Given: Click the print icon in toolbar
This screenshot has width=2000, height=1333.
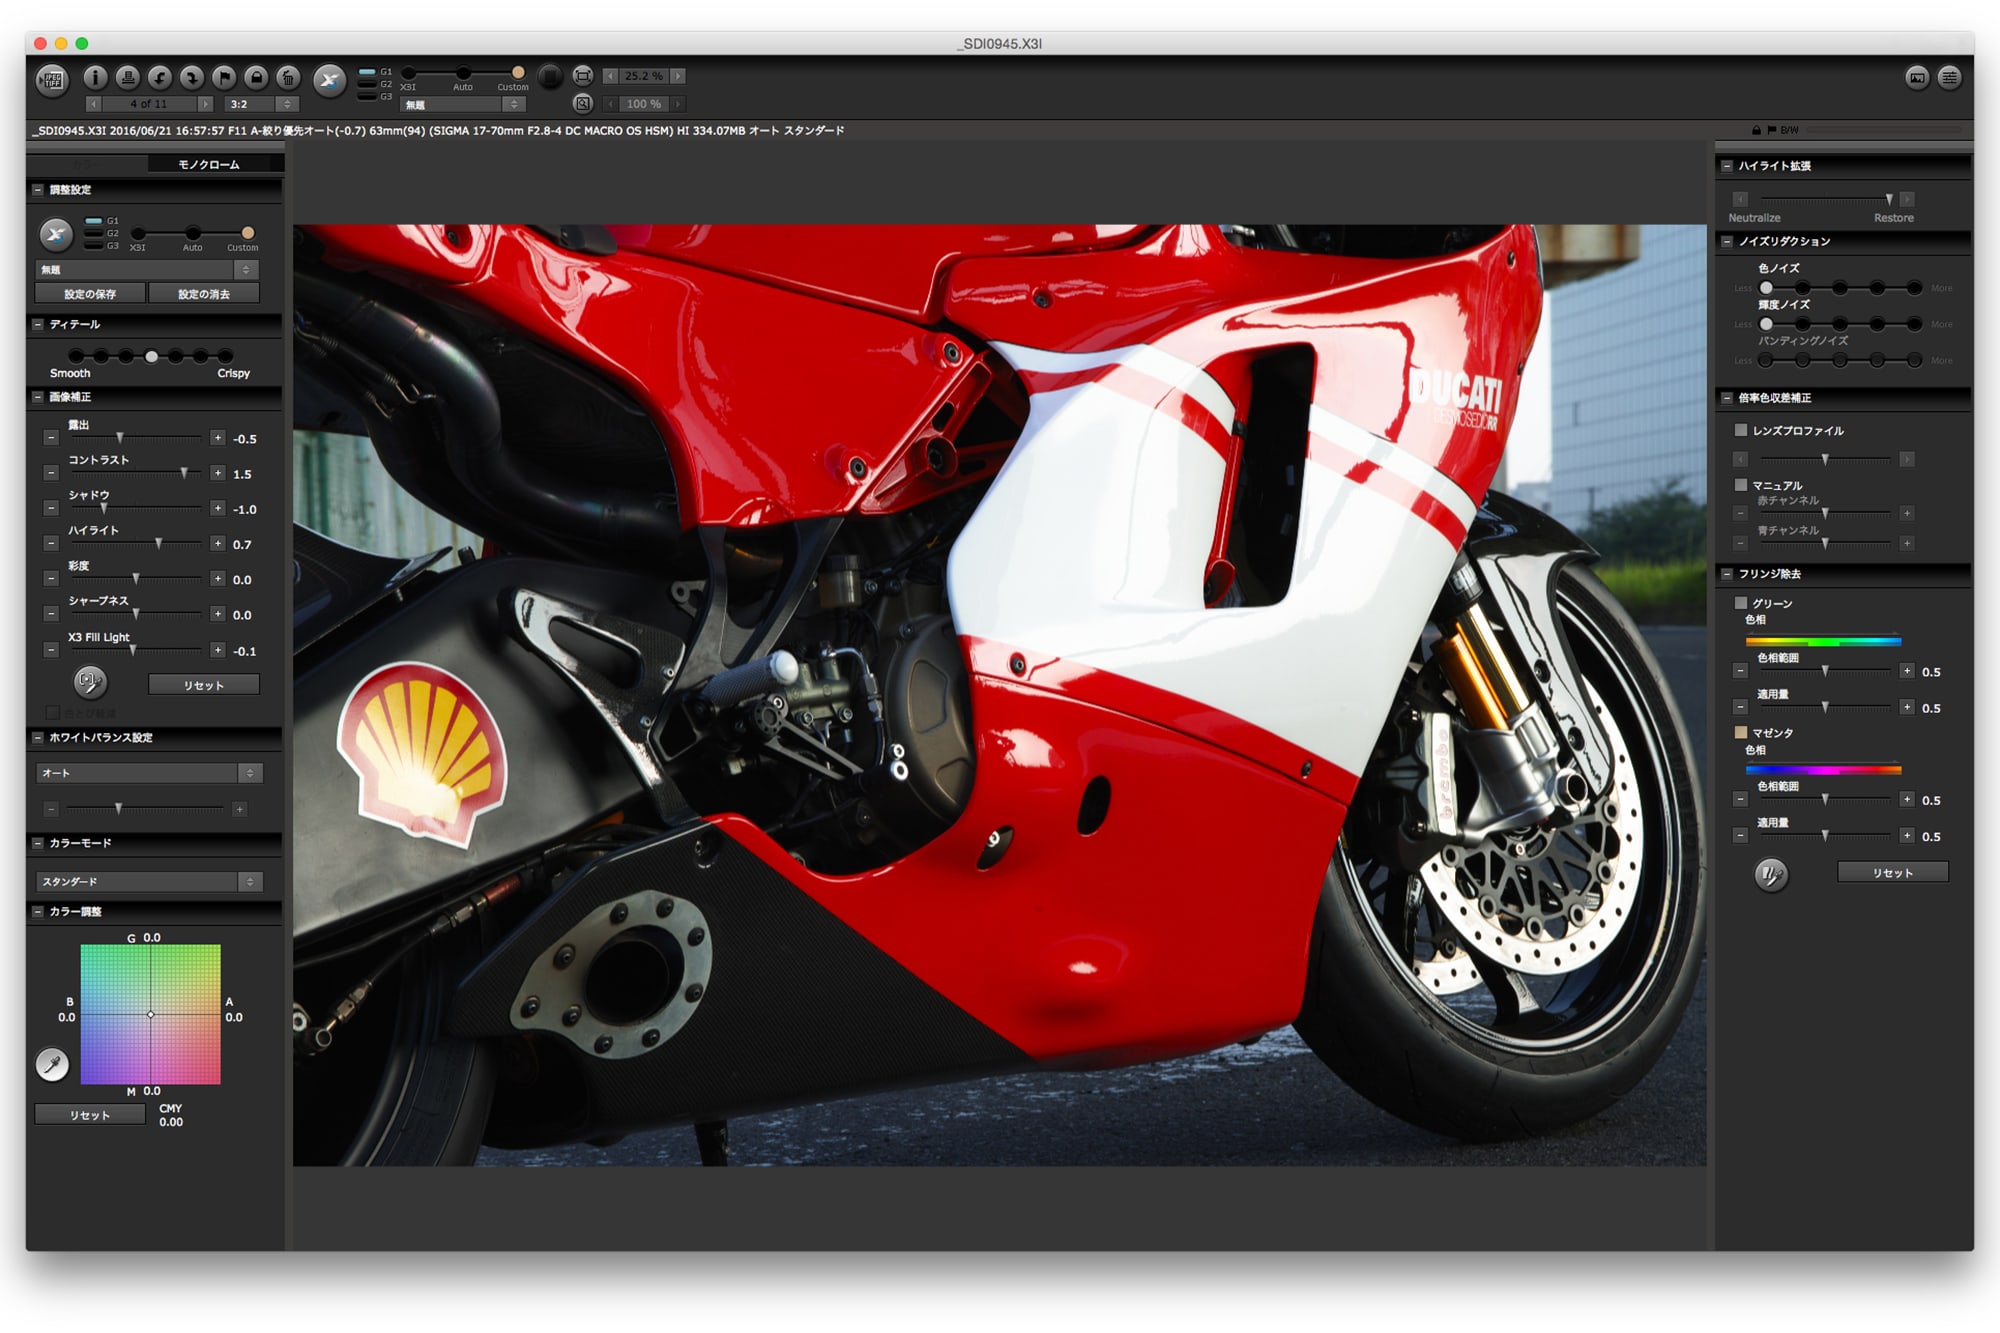Looking at the screenshot, I should click(x=127, y=77).
